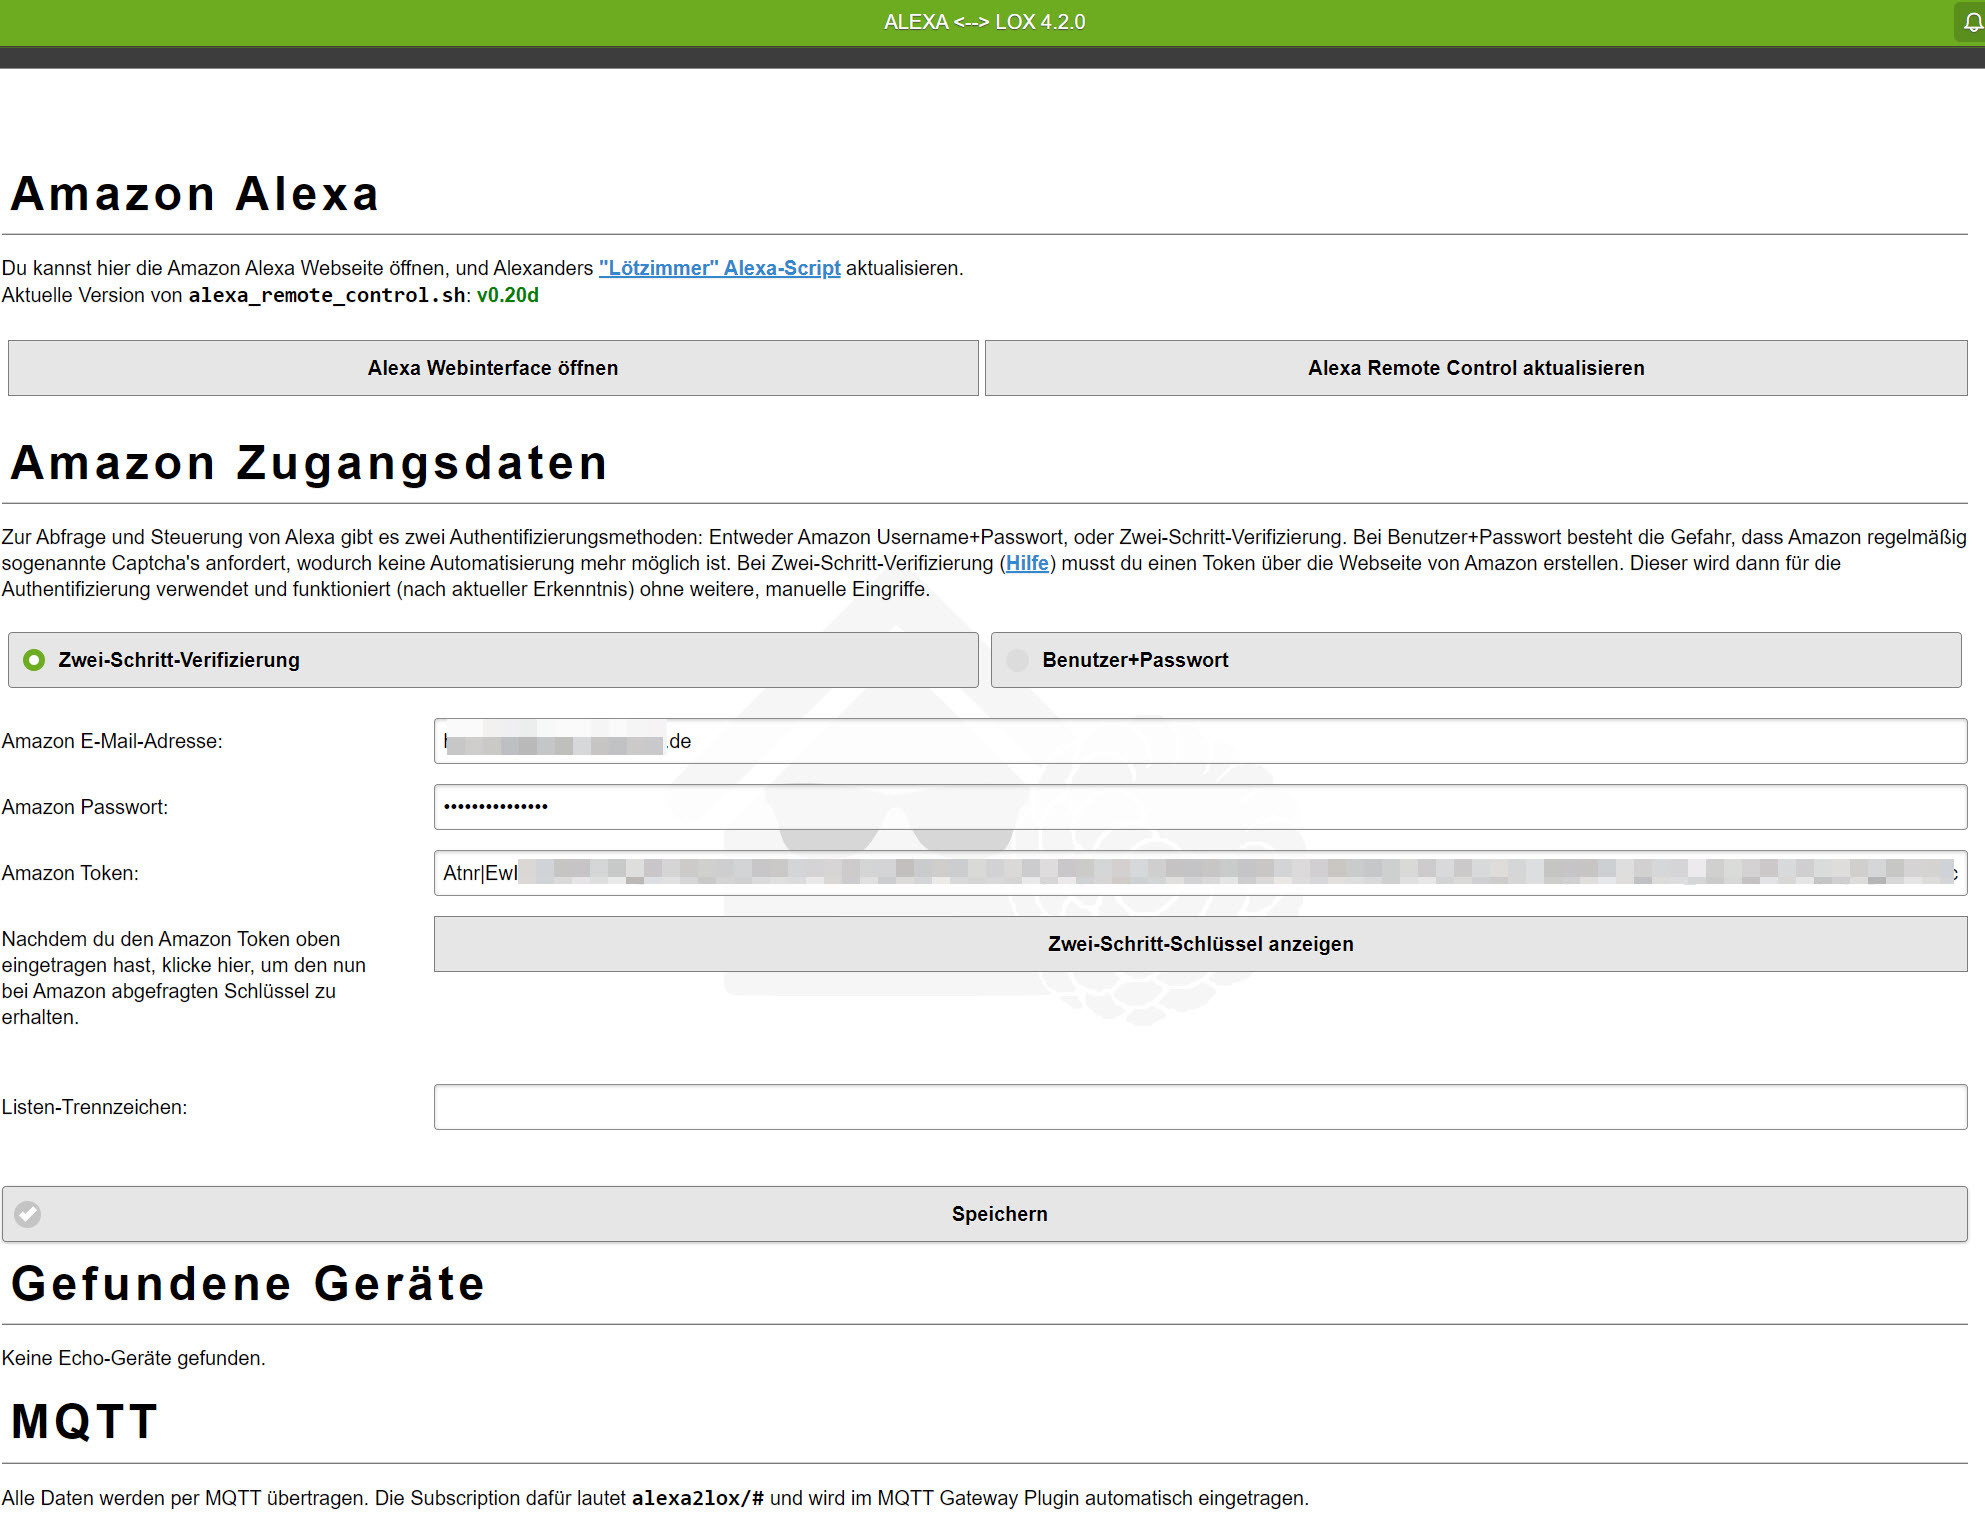Viewport: 1985px width, 1516px height.
Task: Click the alexa_remote_control.sh script name
Action: (327, 295)
